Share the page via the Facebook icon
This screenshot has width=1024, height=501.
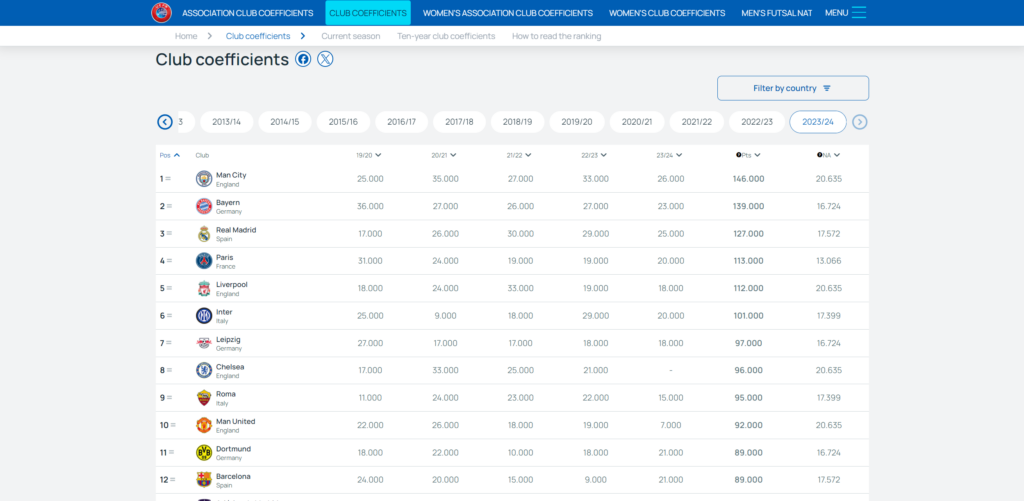pyautogui.click(x=303, y=59)
